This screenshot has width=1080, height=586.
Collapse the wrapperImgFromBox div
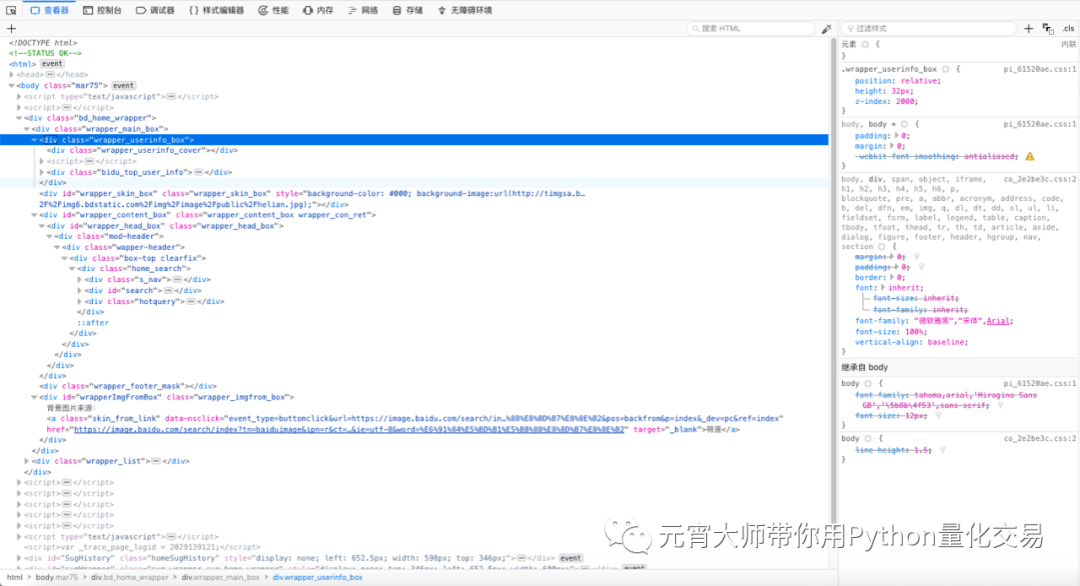(x=34, y=397)
